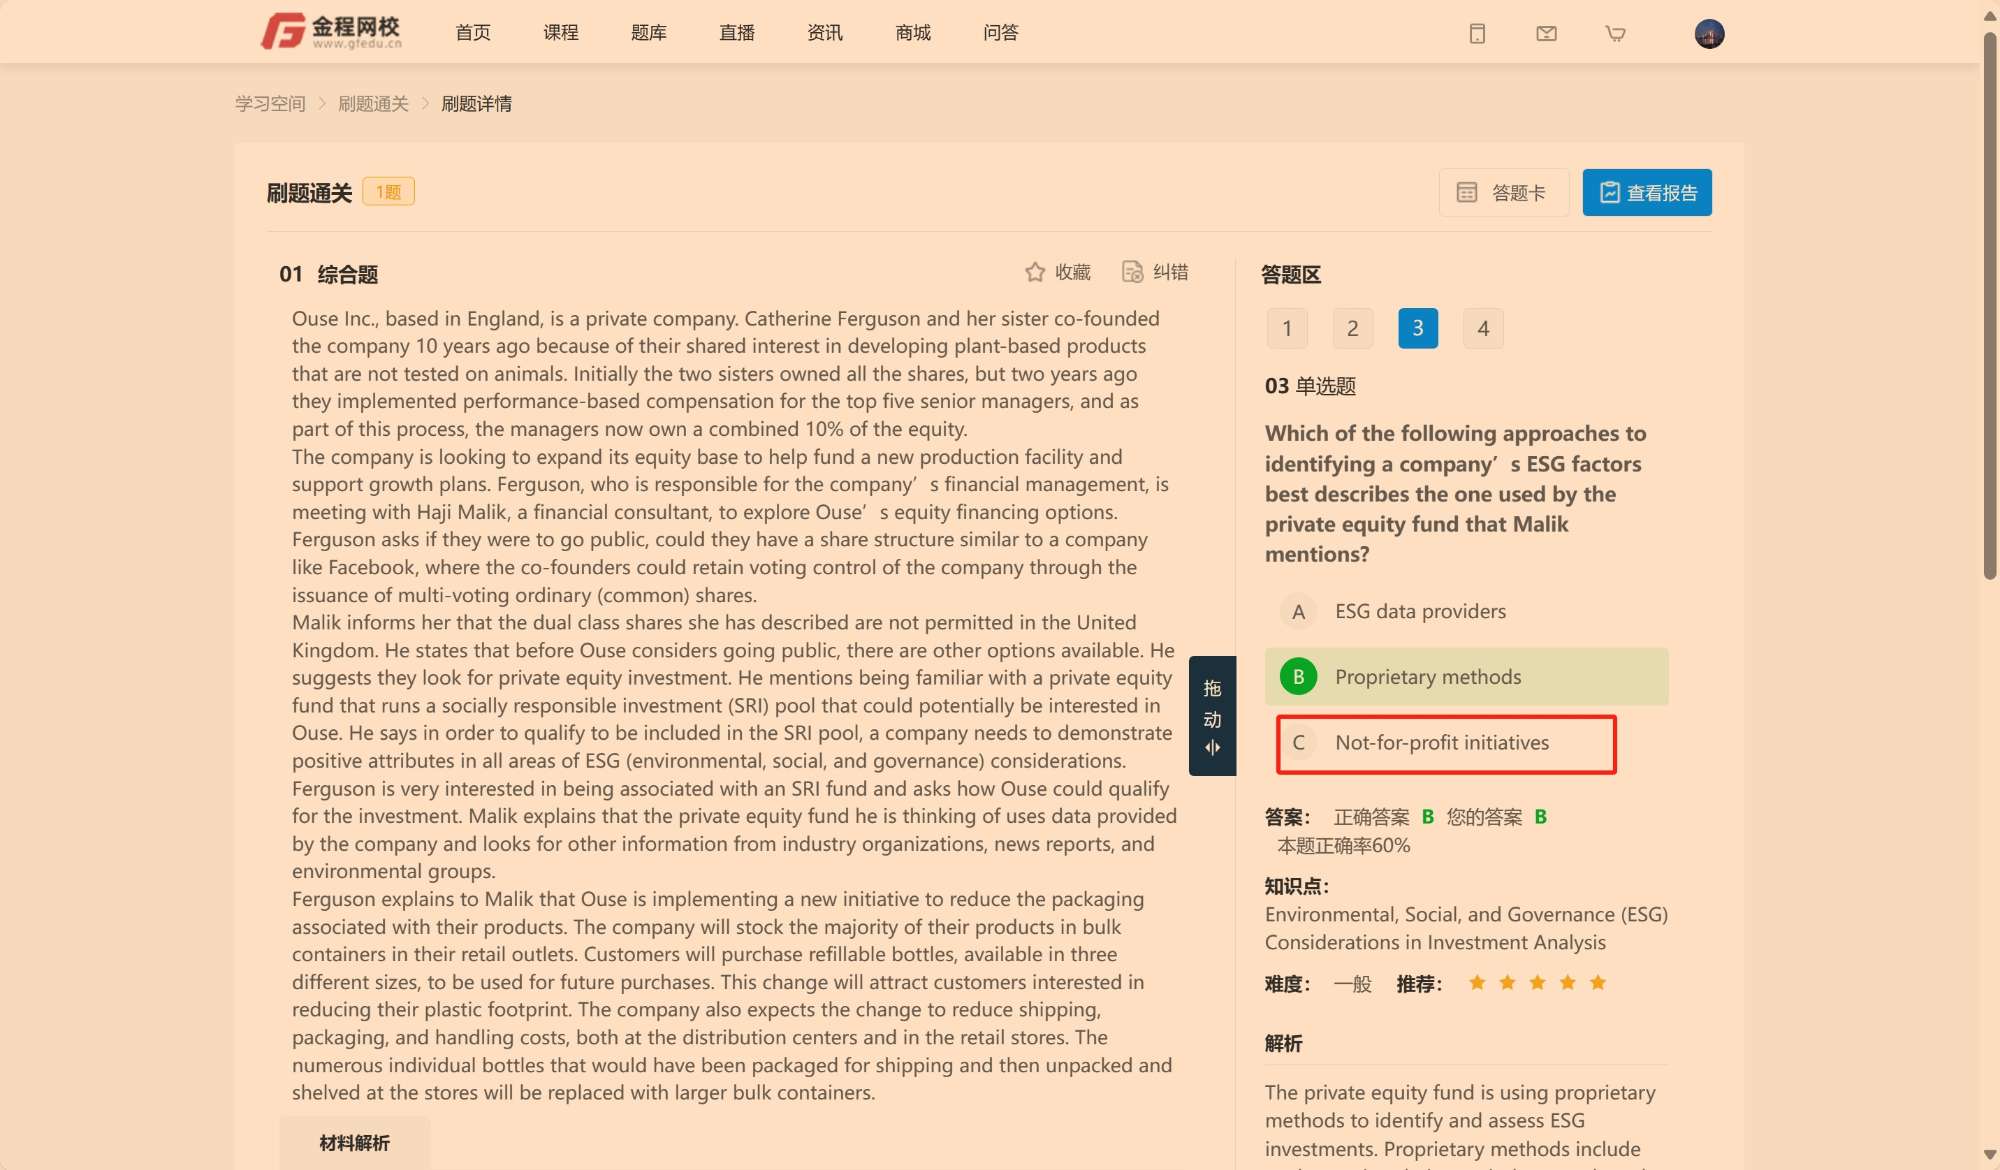Open the mobile device icon in header
Image resolution: width=2000 pixels, height=1170 pixels.
pyautogui.click(x=1477, y=34)
